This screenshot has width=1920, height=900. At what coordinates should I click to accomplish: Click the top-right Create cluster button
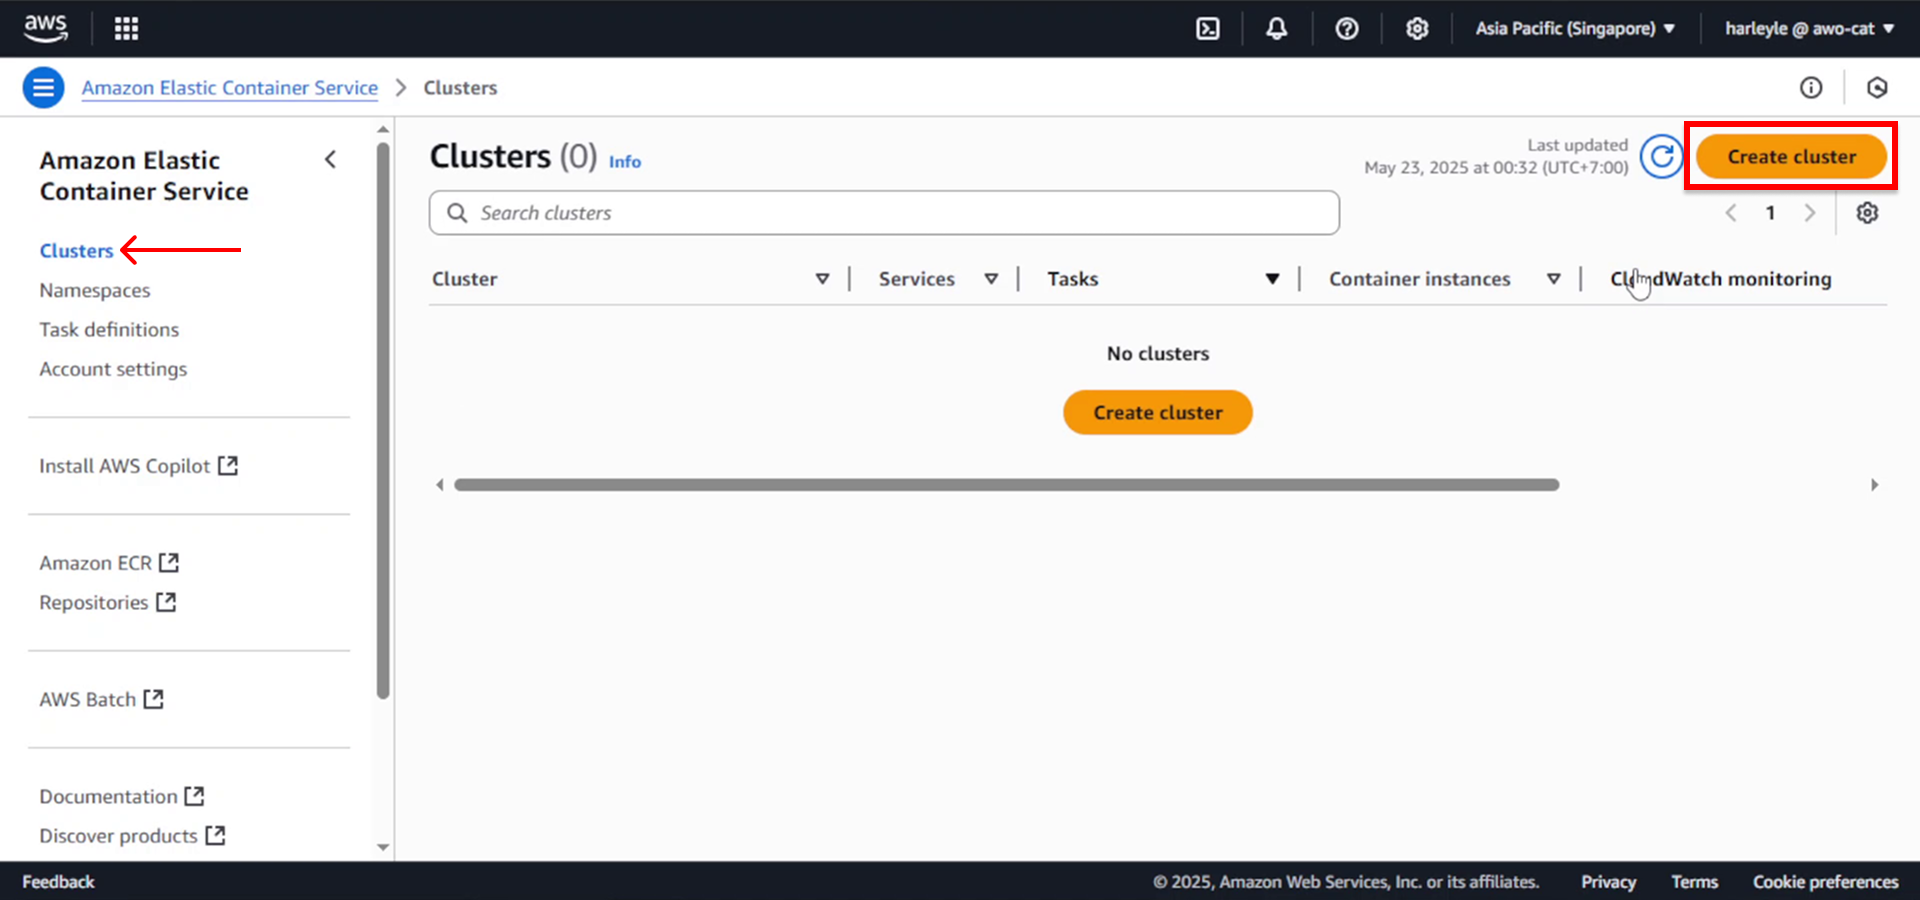1791,157
